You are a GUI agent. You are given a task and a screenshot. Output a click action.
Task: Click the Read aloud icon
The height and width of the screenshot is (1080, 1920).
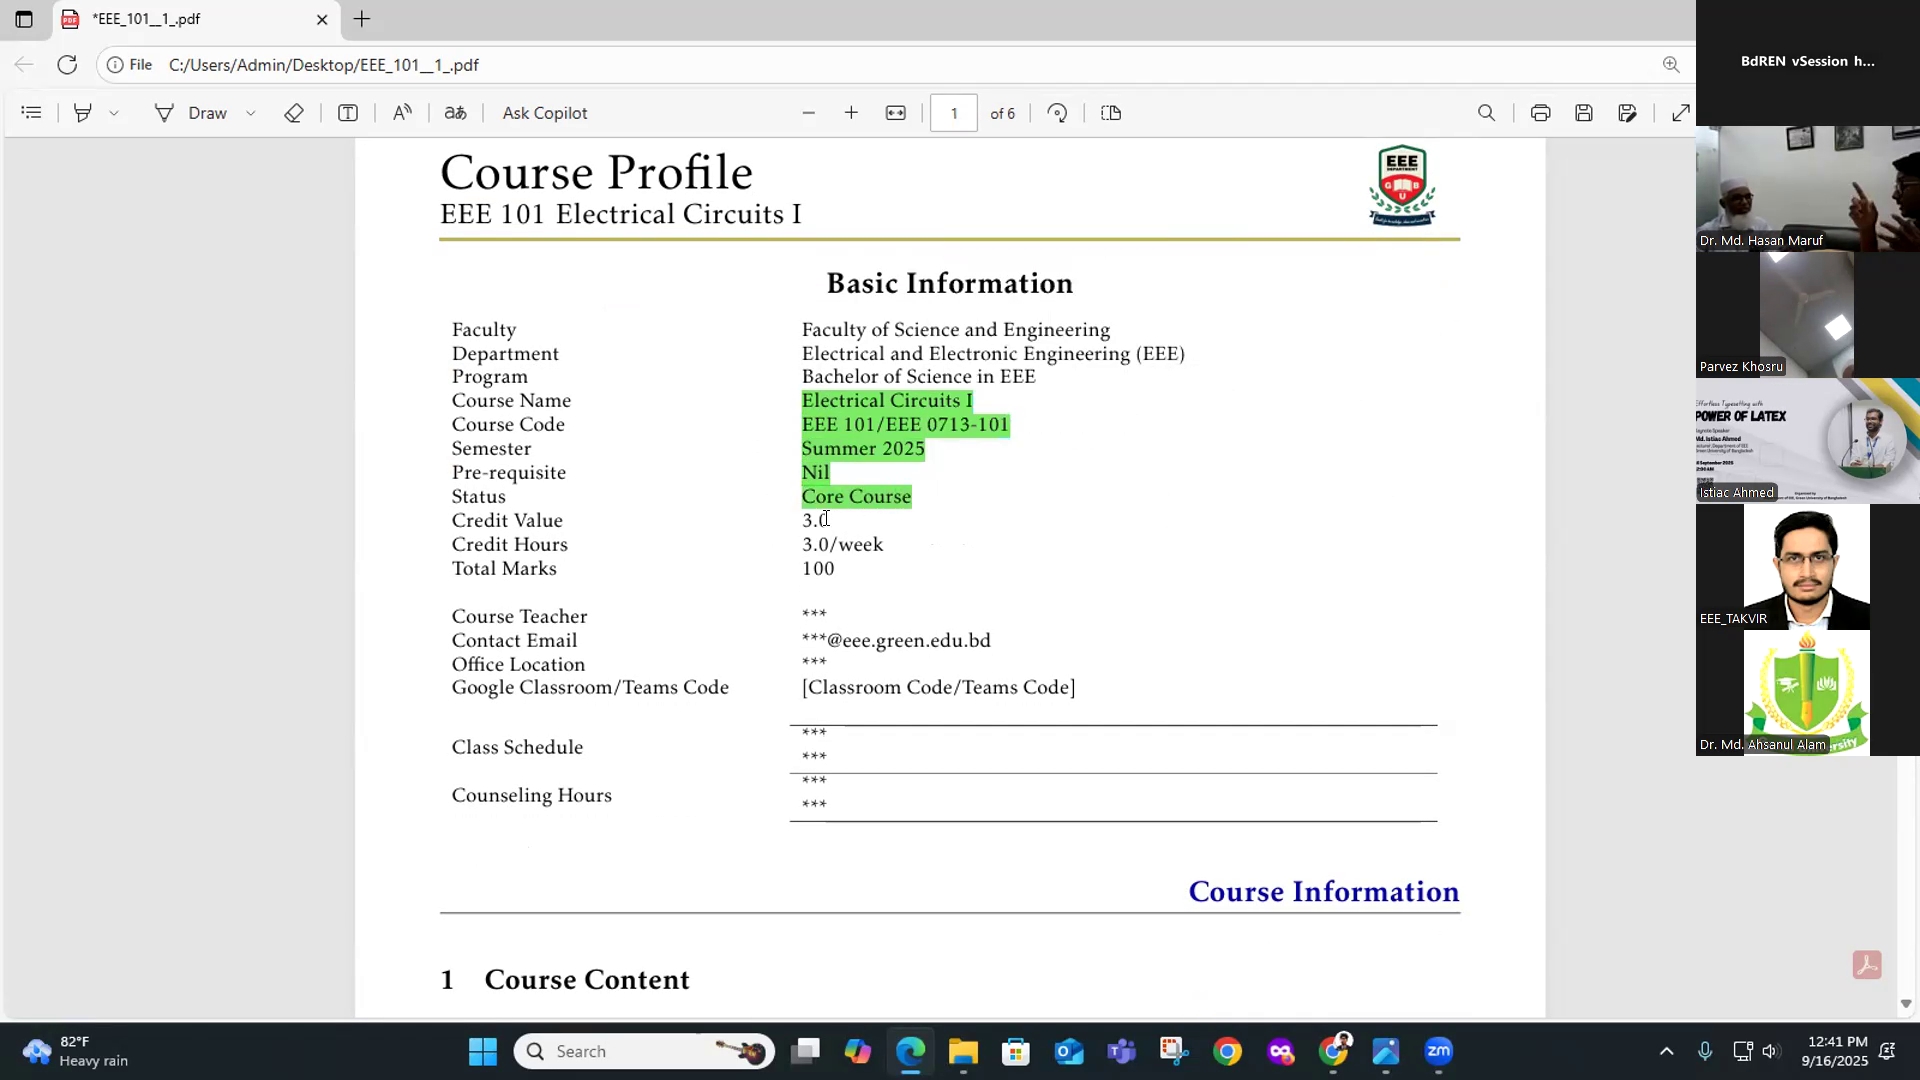pos(402,113)
